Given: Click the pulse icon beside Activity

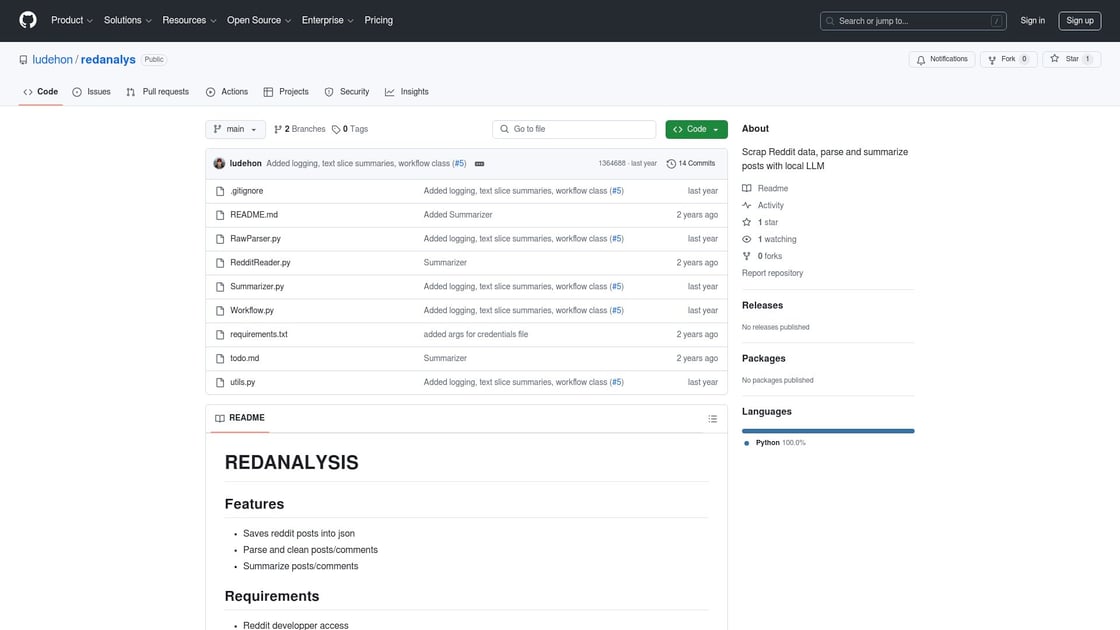Looking at the screenshot, I should pyautogui.click(x=746, y=206).
